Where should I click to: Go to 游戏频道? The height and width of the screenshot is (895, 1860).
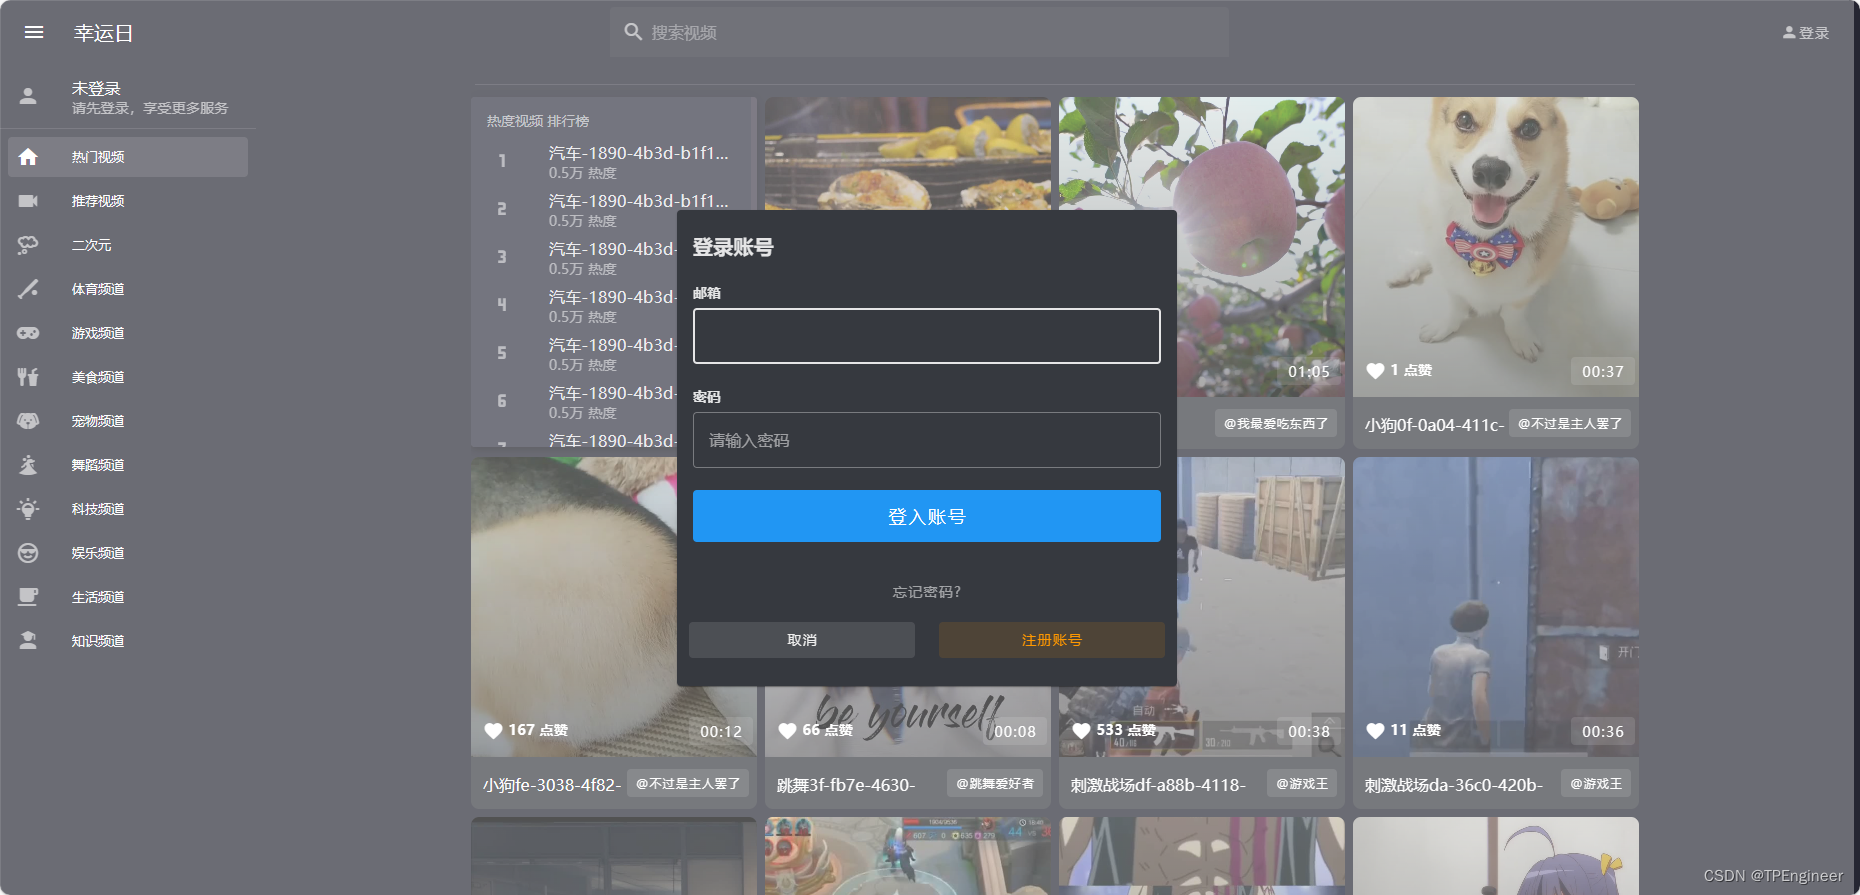point(128,333)
